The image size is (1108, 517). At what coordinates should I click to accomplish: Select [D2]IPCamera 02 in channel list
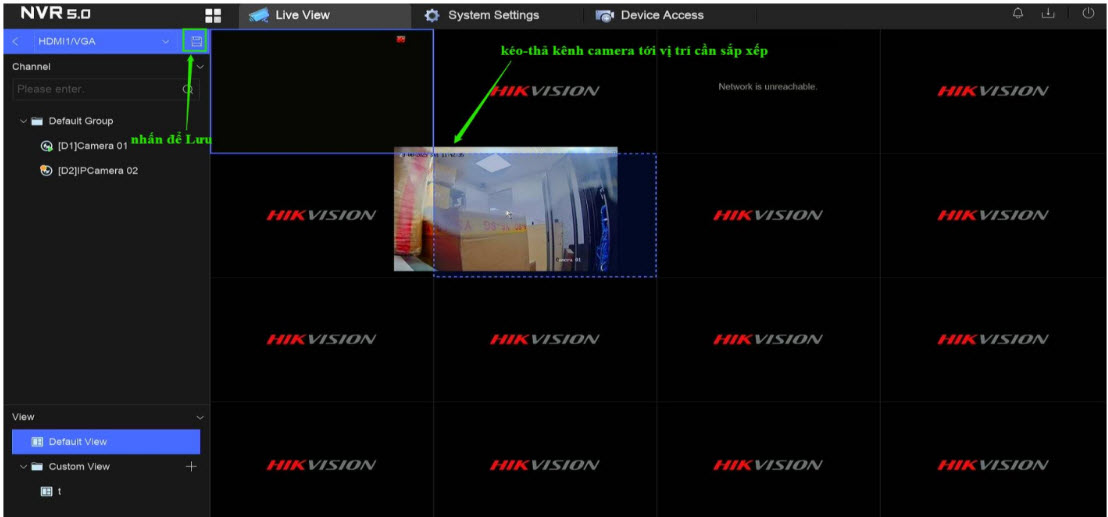[97, 171]
